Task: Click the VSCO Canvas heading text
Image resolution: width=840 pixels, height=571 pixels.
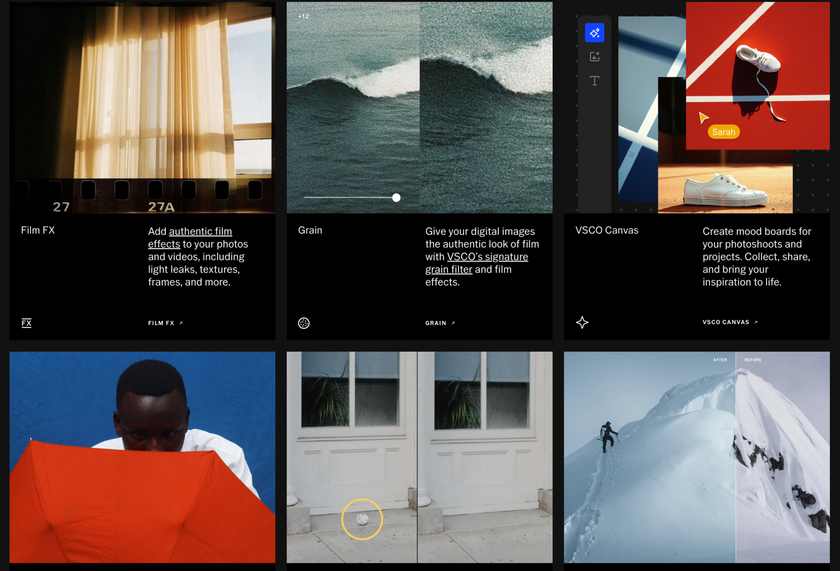Action: tap(607, 230)
